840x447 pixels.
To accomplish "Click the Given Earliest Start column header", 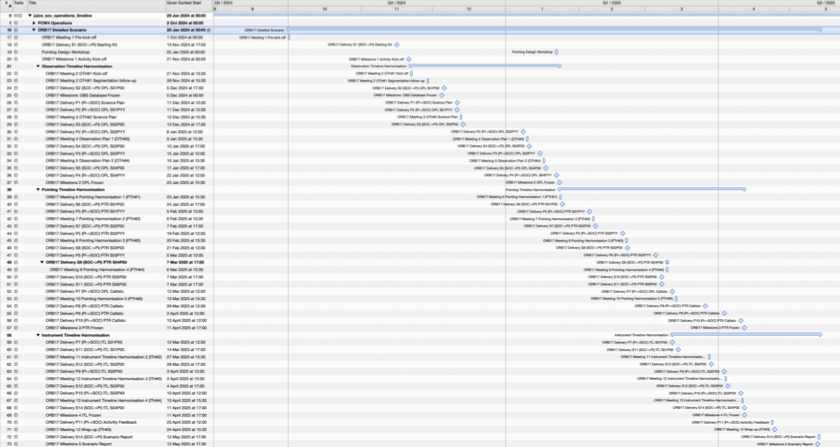I will tap(186, 4).
